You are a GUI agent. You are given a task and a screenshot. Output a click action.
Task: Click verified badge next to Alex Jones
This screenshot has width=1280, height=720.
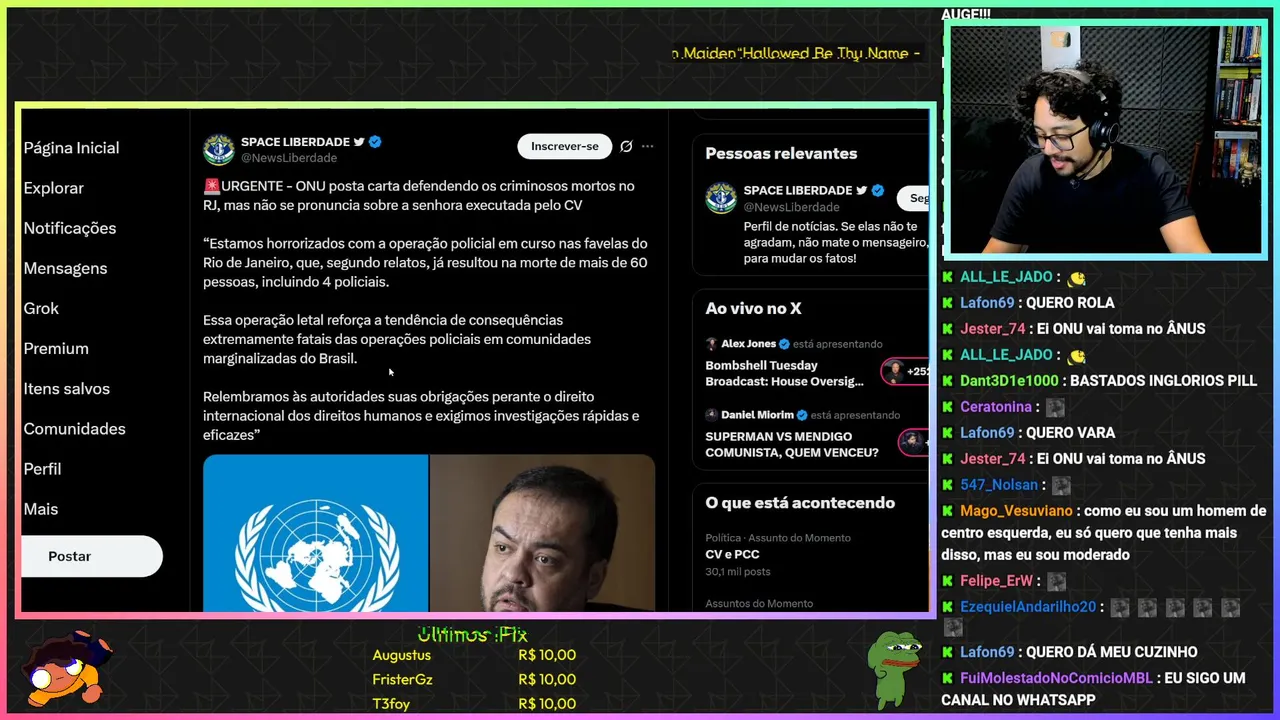click(x=784, y=344)
